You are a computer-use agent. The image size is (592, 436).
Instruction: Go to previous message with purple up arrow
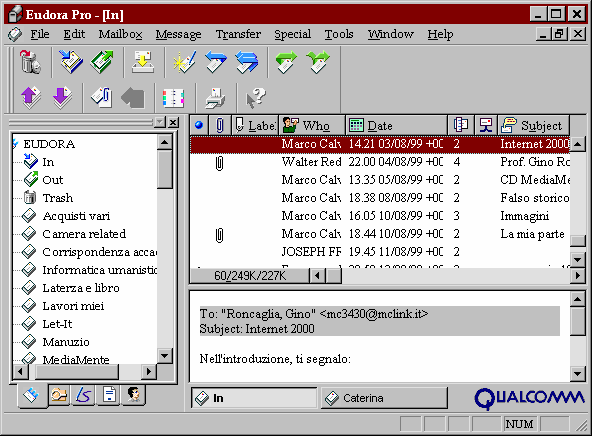tap(31, 97)
